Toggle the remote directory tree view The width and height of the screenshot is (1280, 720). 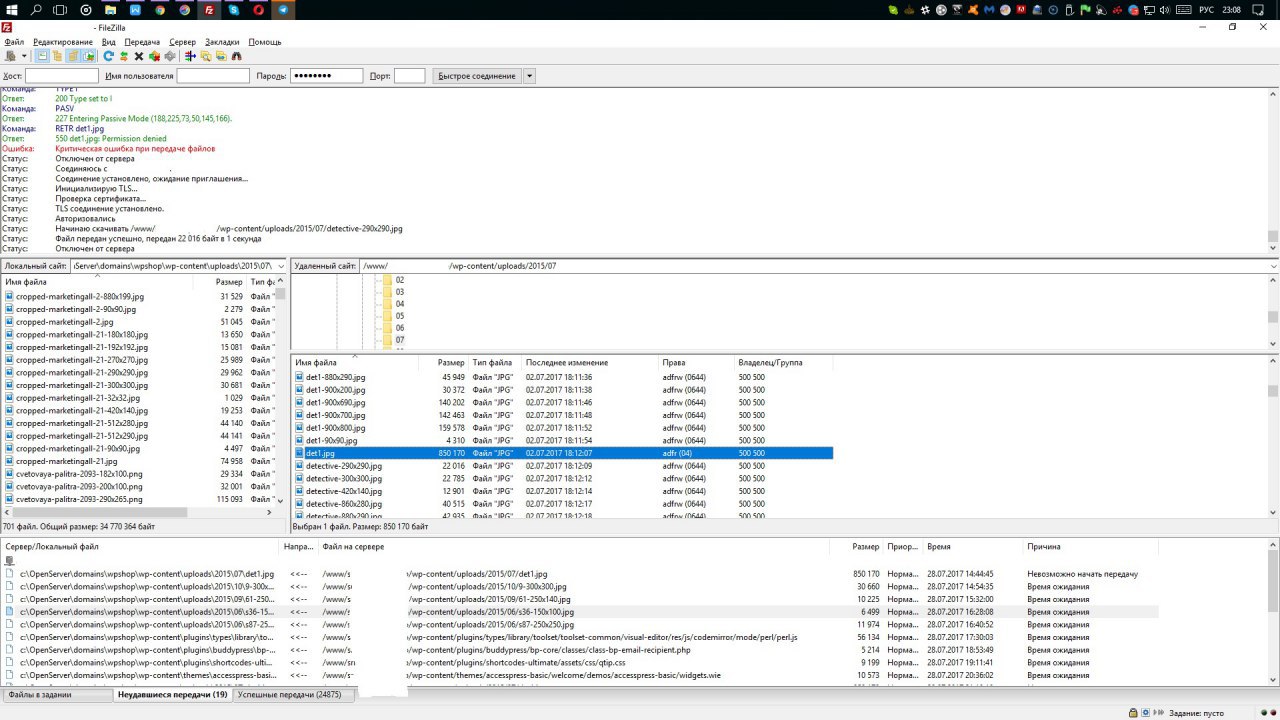tap(73, 56)
